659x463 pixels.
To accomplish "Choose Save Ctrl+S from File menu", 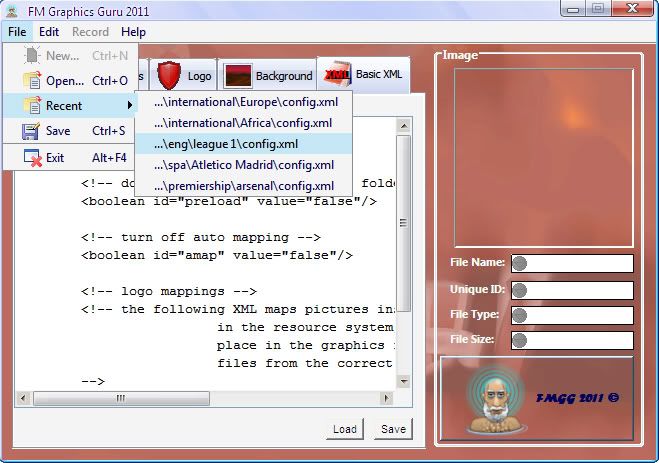I will (71, 131).
